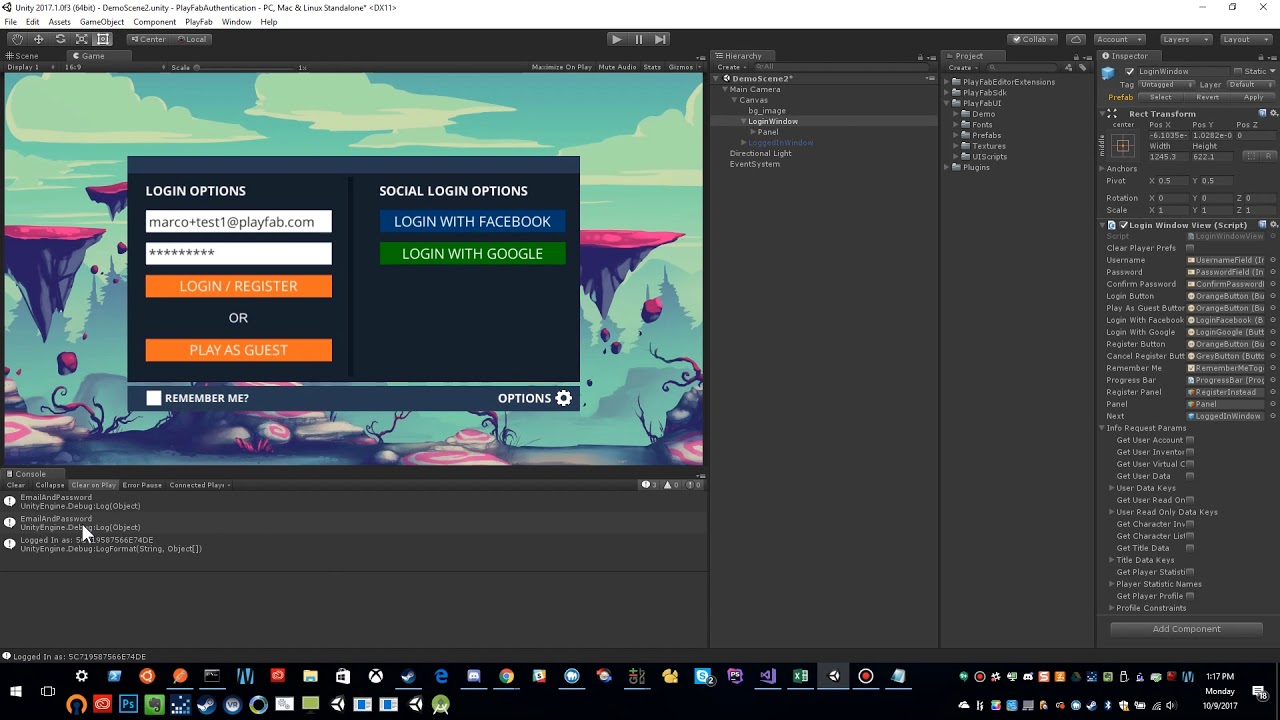The image size is (1280, 720).
Task: Open the PlayFab menu
Action: point(199,22)
